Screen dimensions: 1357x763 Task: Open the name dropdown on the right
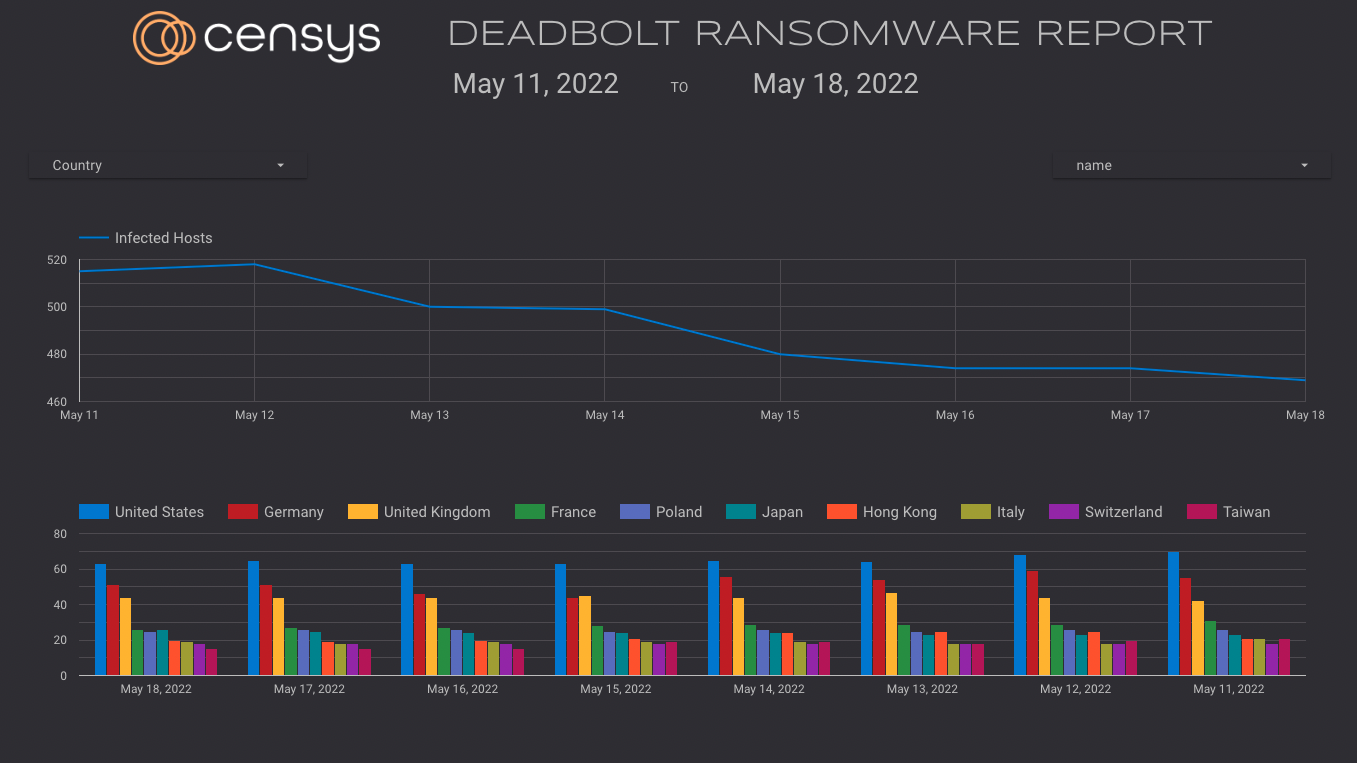pos(1191,164)
